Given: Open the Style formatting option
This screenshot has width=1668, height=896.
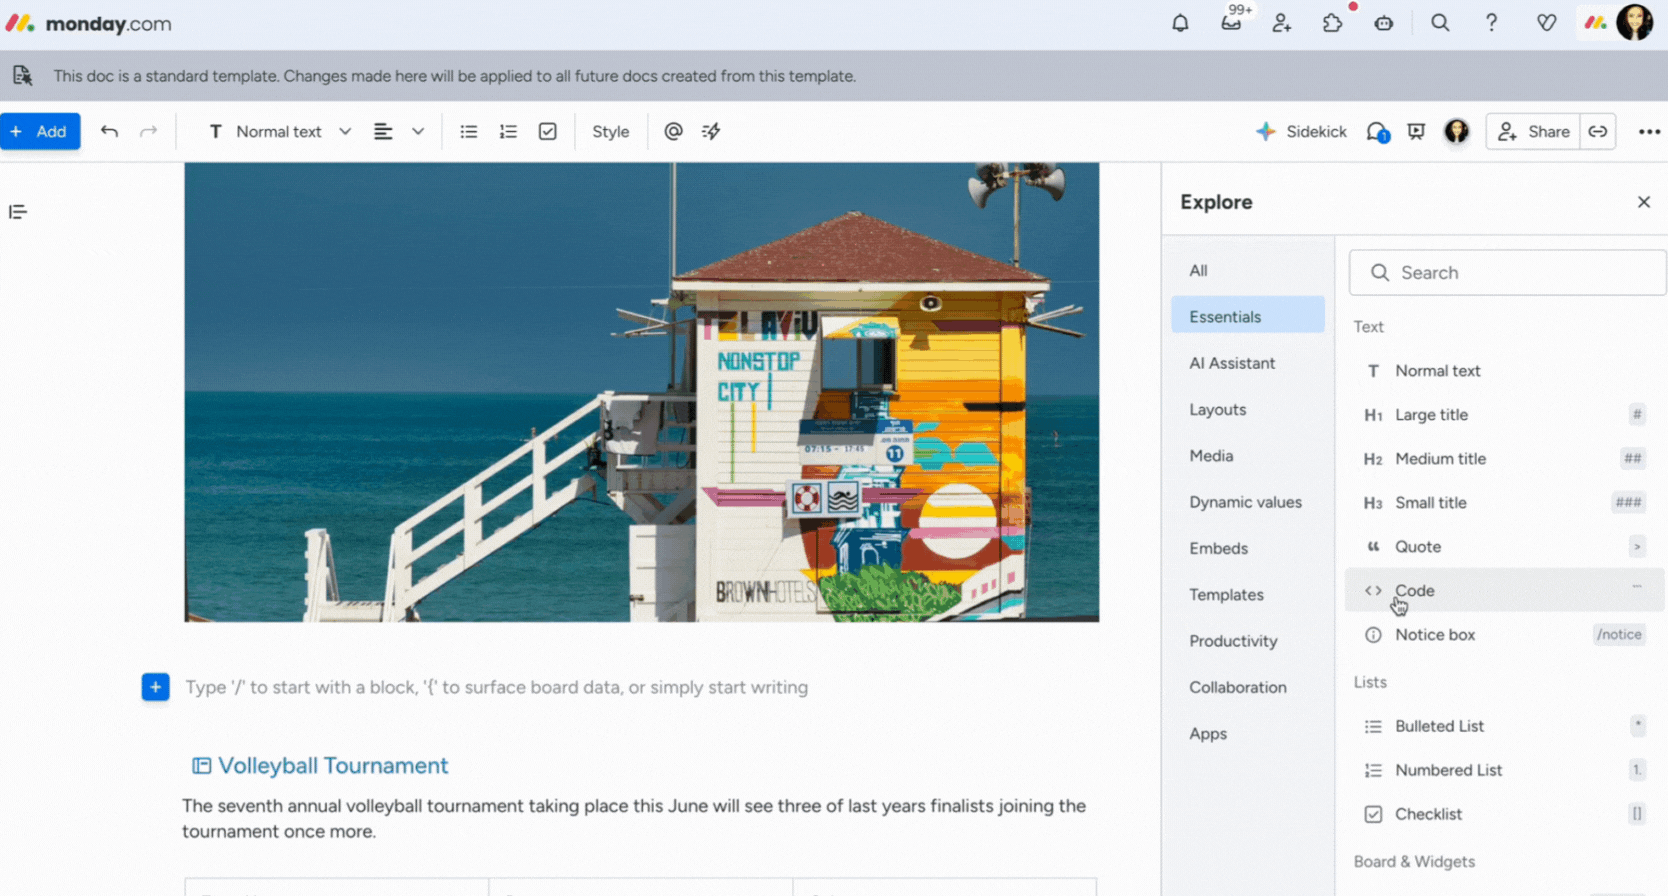Looking at the screenshot, I should pos(610,131).
